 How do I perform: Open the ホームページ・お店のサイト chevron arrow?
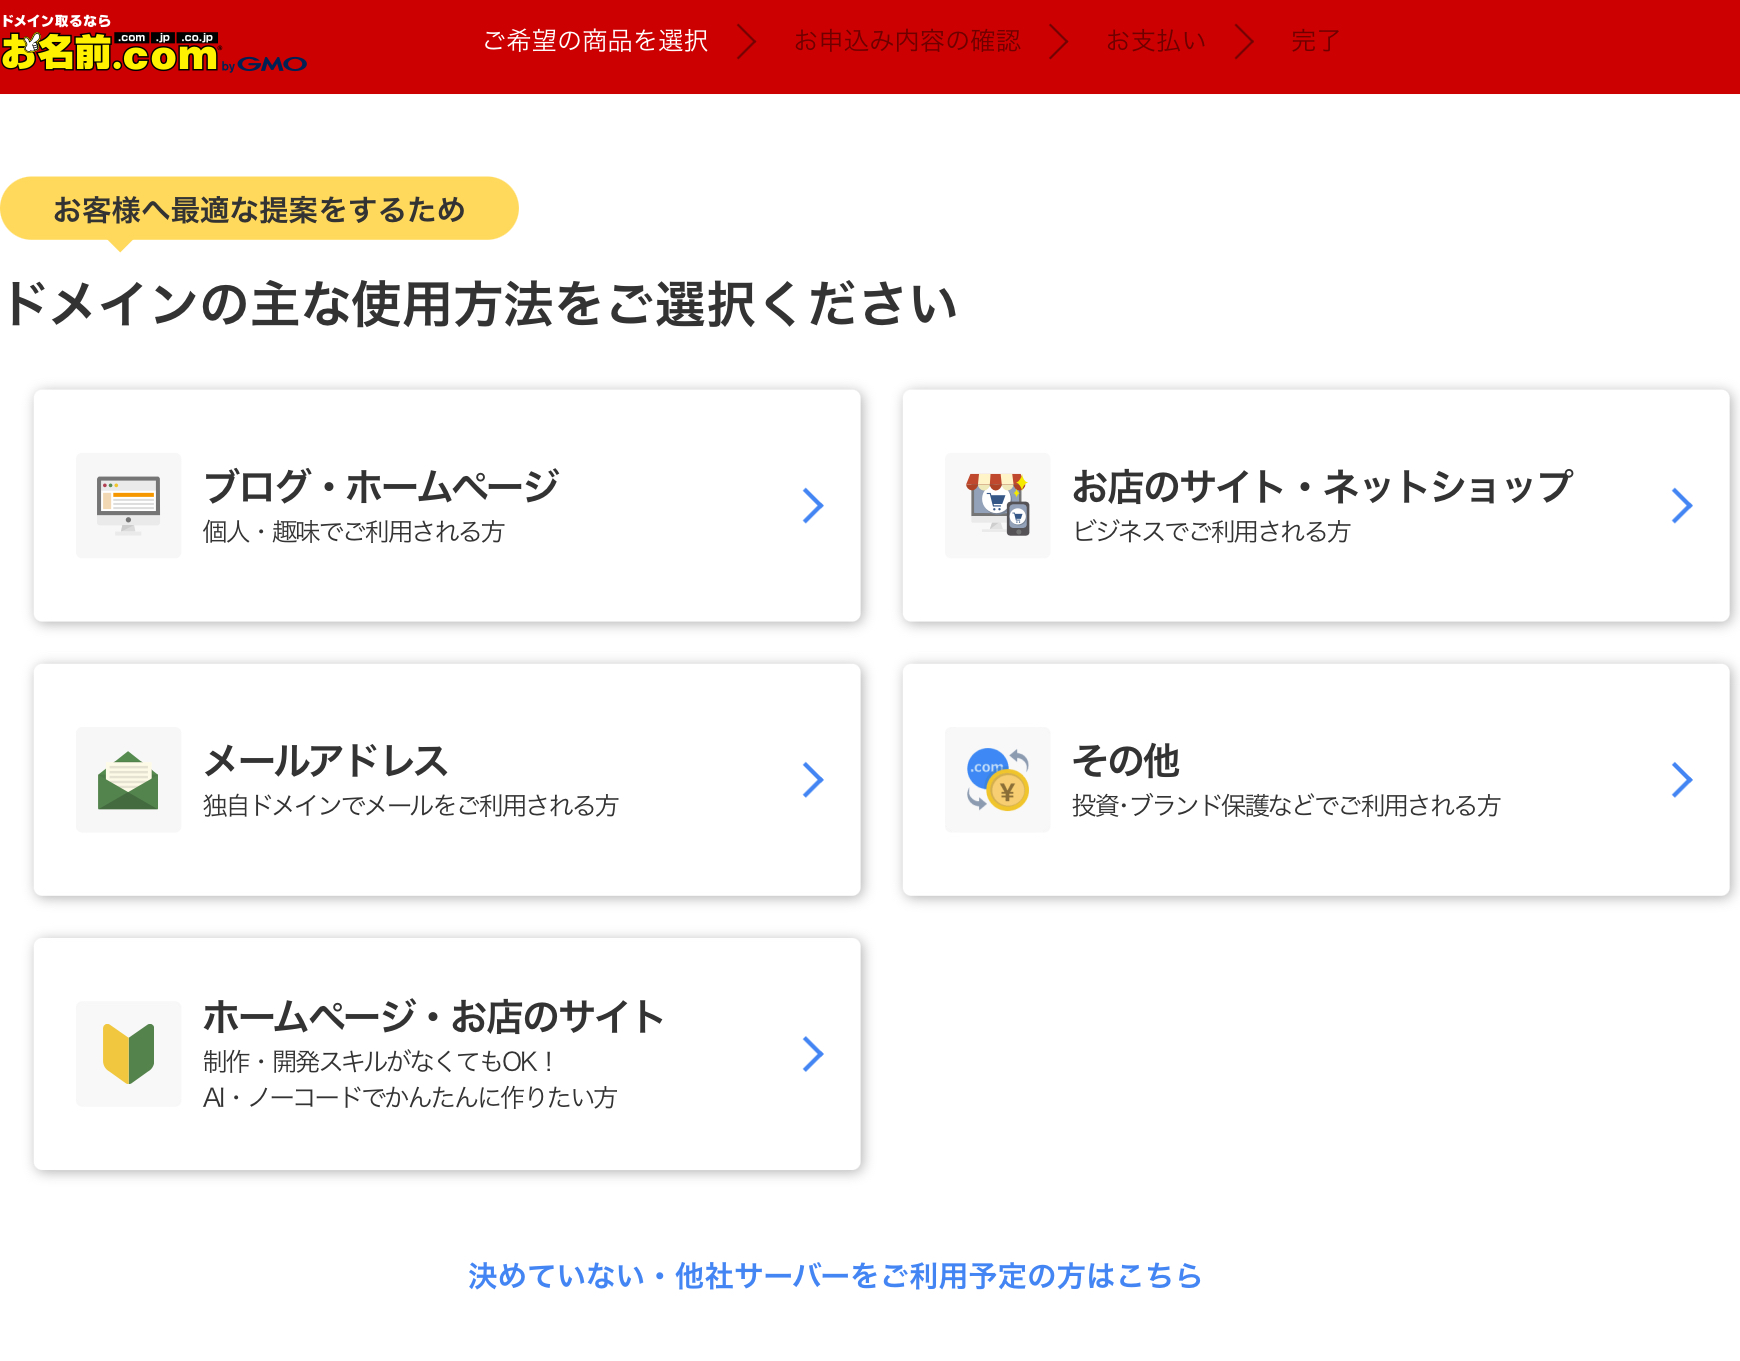pyautogui.click(x=813, y=1054)
